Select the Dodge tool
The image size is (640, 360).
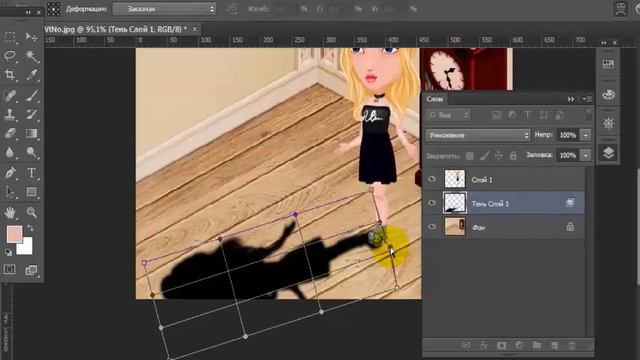tap(31, 152)
